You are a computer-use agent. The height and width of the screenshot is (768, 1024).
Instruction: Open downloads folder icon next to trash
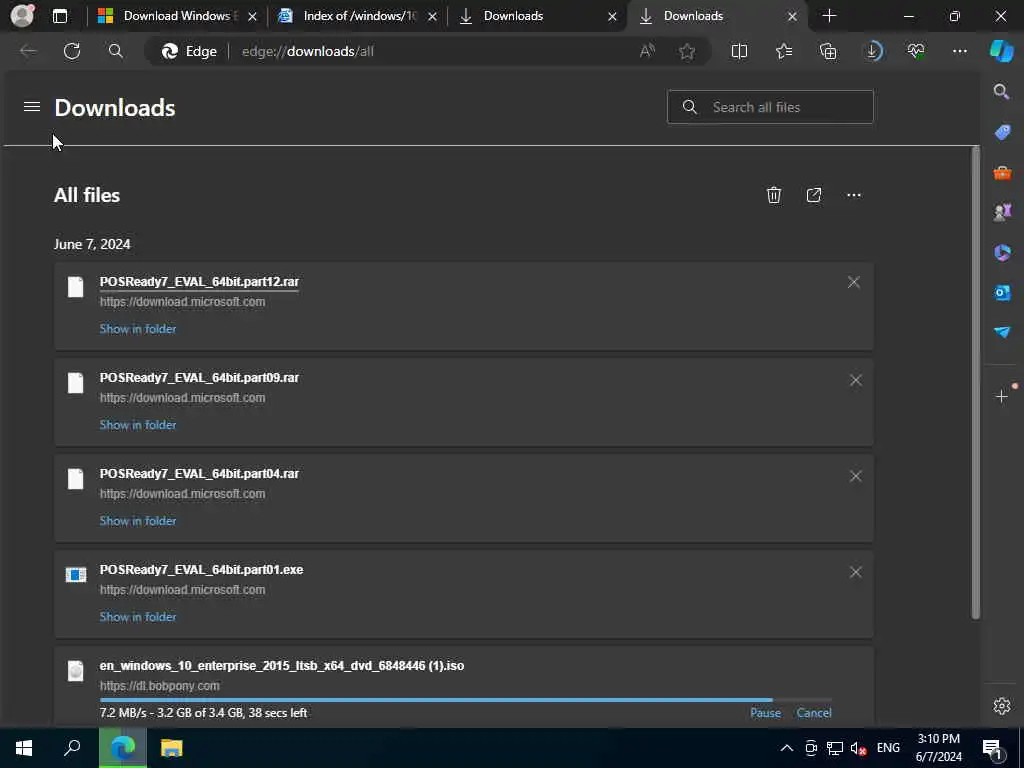coord(814,195)
